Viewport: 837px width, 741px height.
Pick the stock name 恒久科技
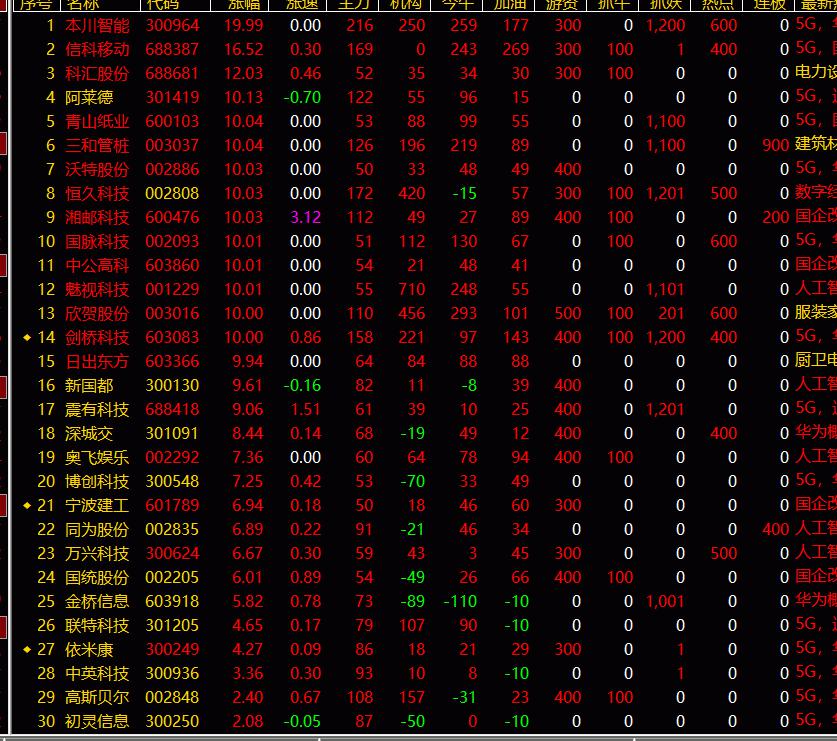(x=97, y=193)
